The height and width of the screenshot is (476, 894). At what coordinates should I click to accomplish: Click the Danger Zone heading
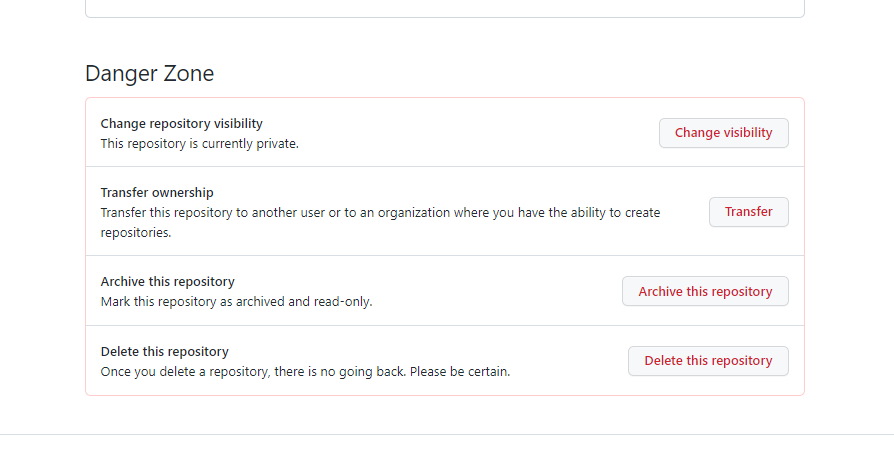click(x=149, y=74)
